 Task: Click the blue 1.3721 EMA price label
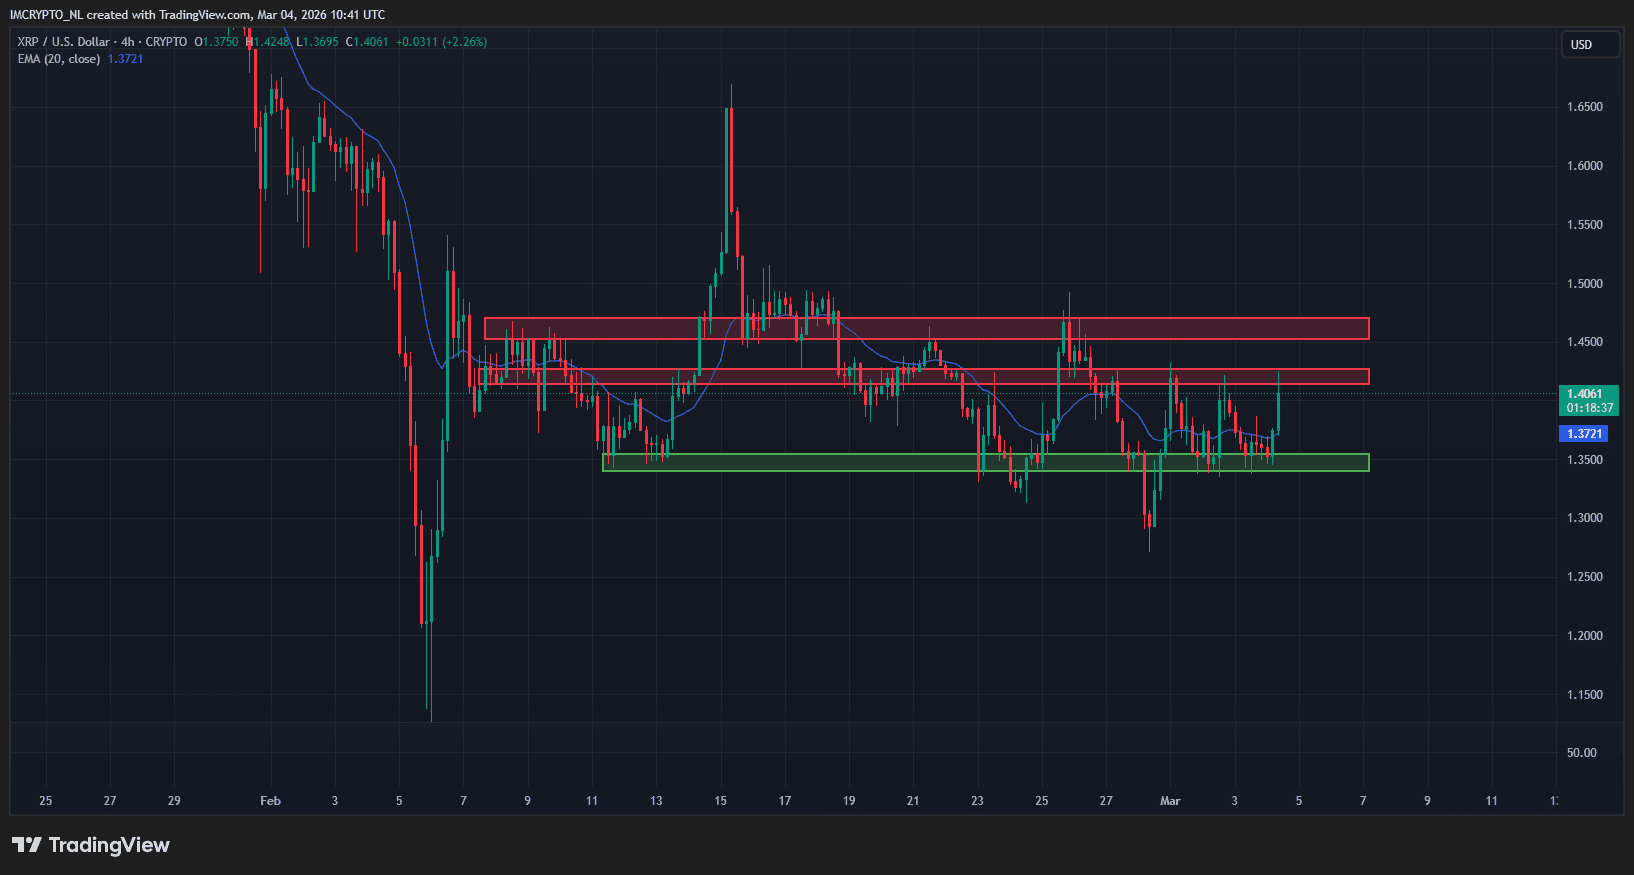click(x=1584, y=434)
